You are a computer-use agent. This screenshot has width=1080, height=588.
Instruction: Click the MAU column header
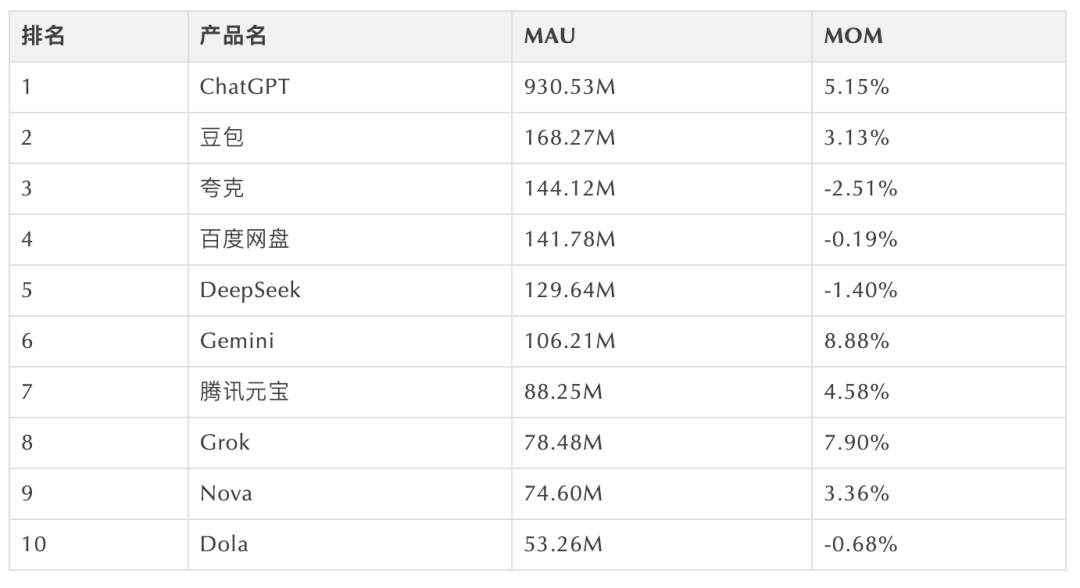click(x=549, y=37)
